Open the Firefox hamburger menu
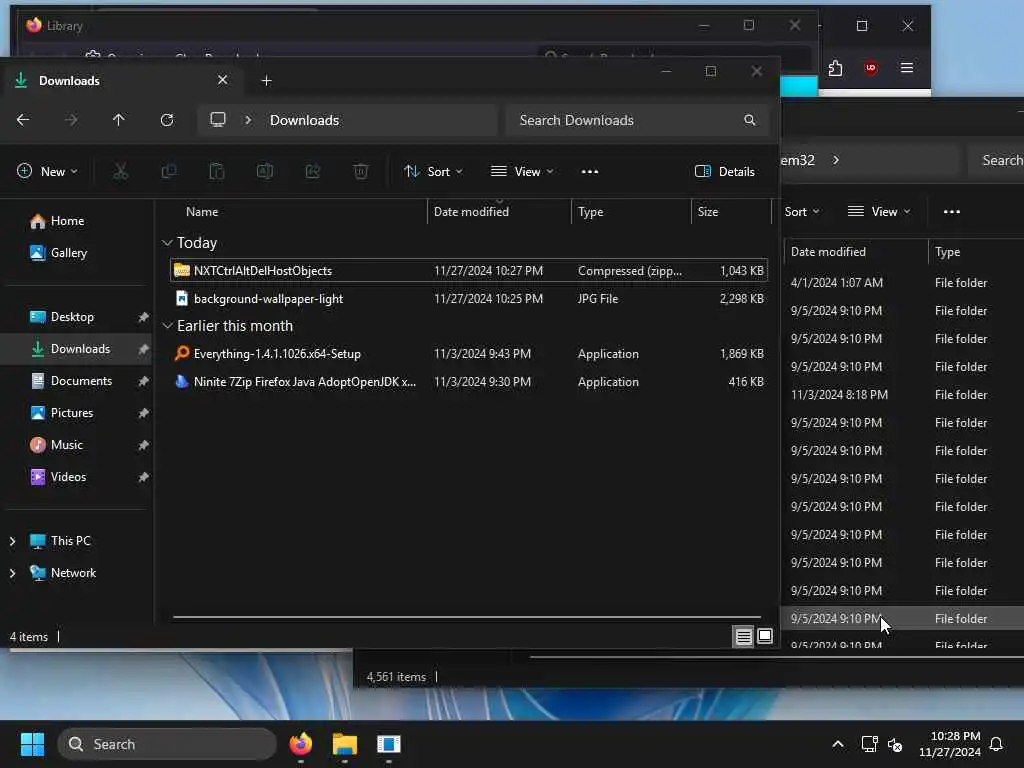1024x768 pixels. click(x=906, y=68)
